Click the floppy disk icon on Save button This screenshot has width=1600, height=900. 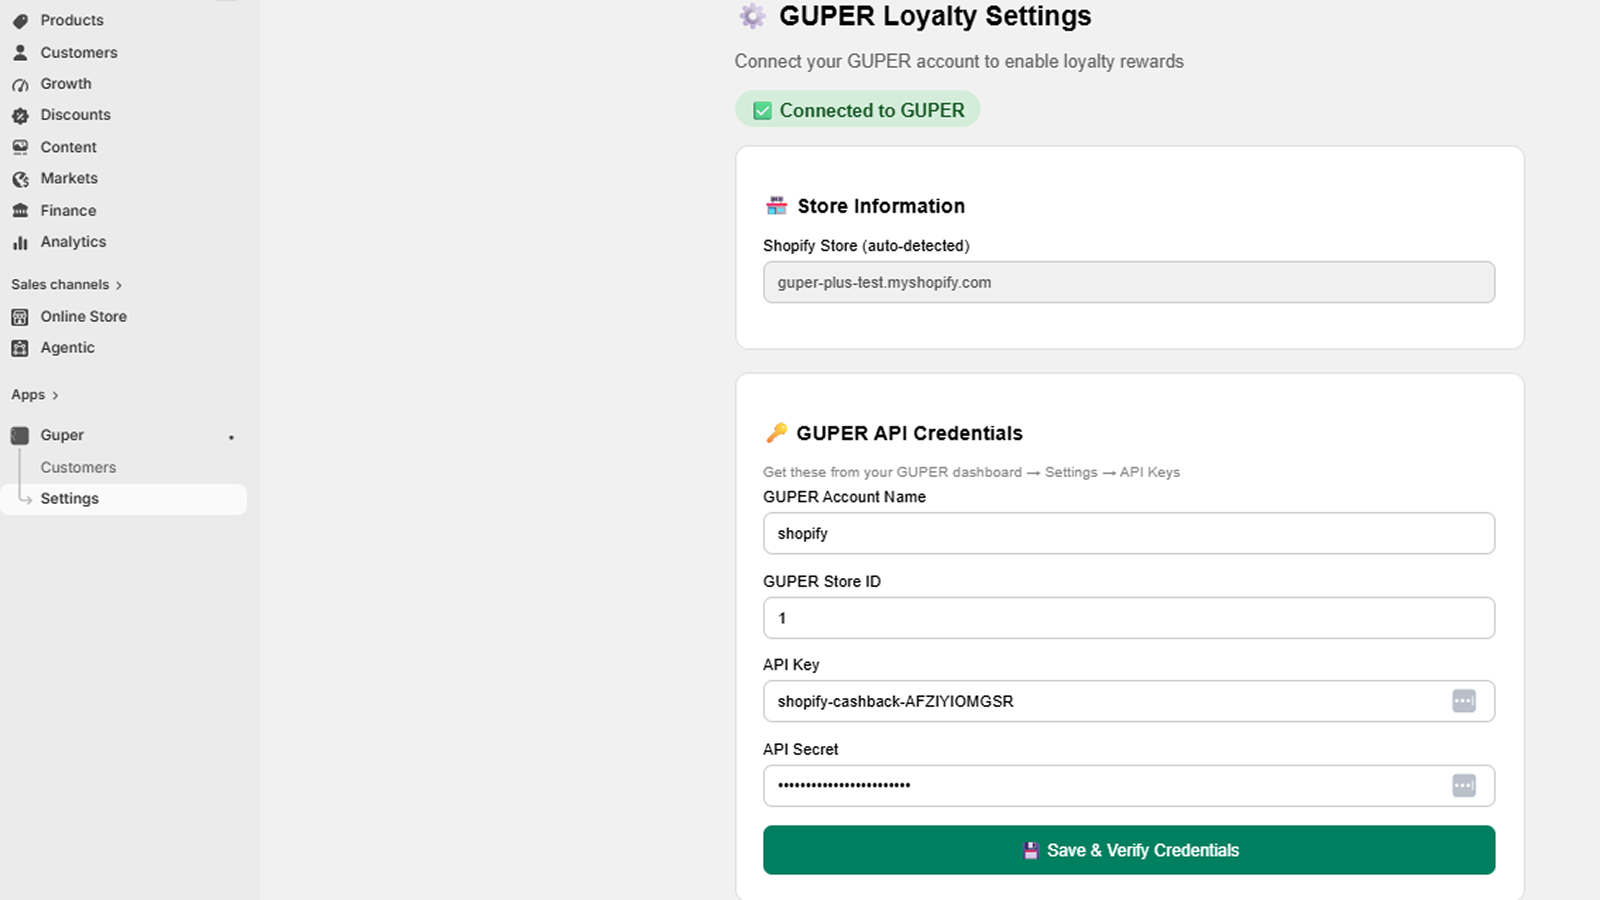[1031, 851]
